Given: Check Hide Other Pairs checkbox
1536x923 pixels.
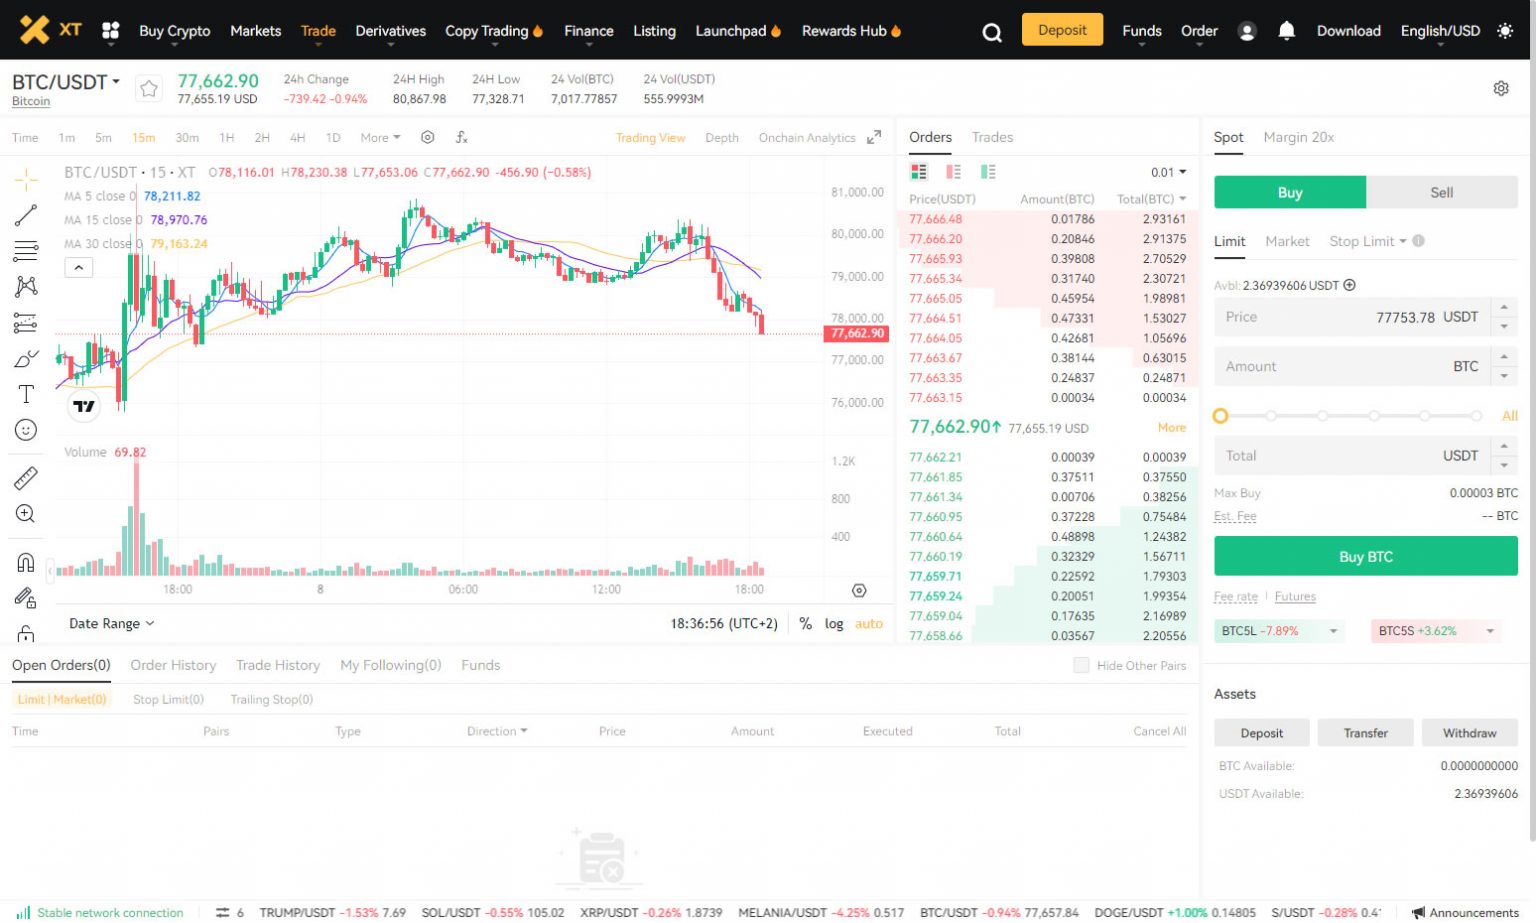Looking at the screenshot, I should (1081, 665).
